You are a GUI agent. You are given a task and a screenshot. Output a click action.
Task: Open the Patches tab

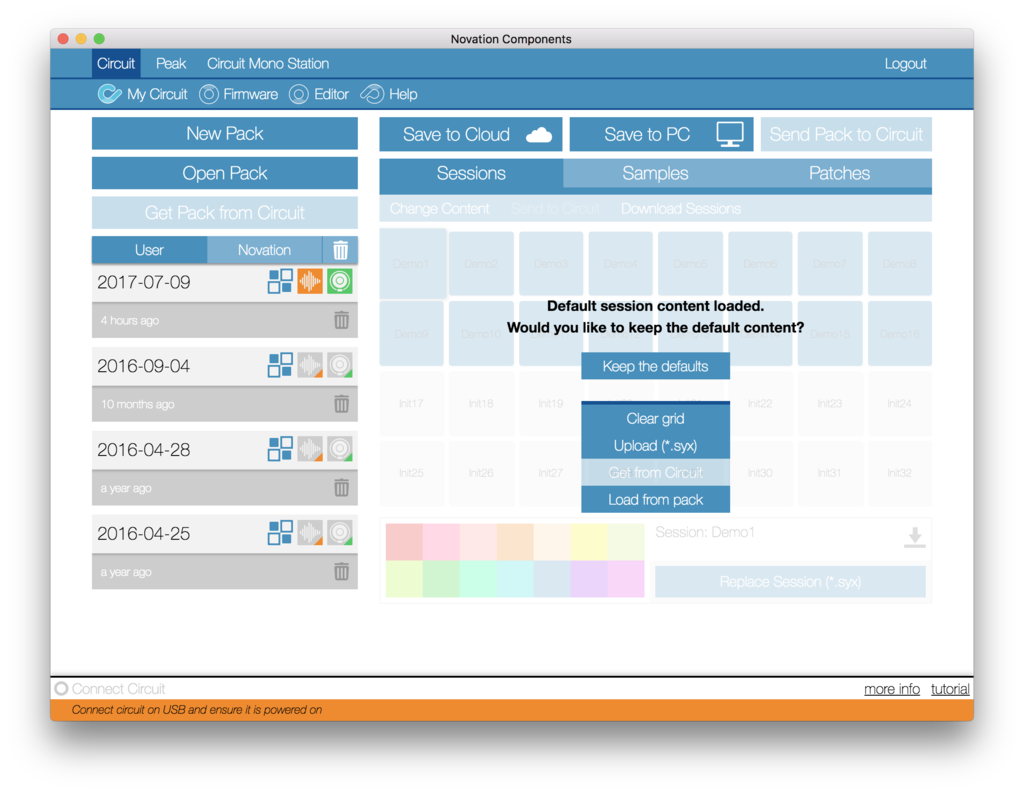click(839, 174)
